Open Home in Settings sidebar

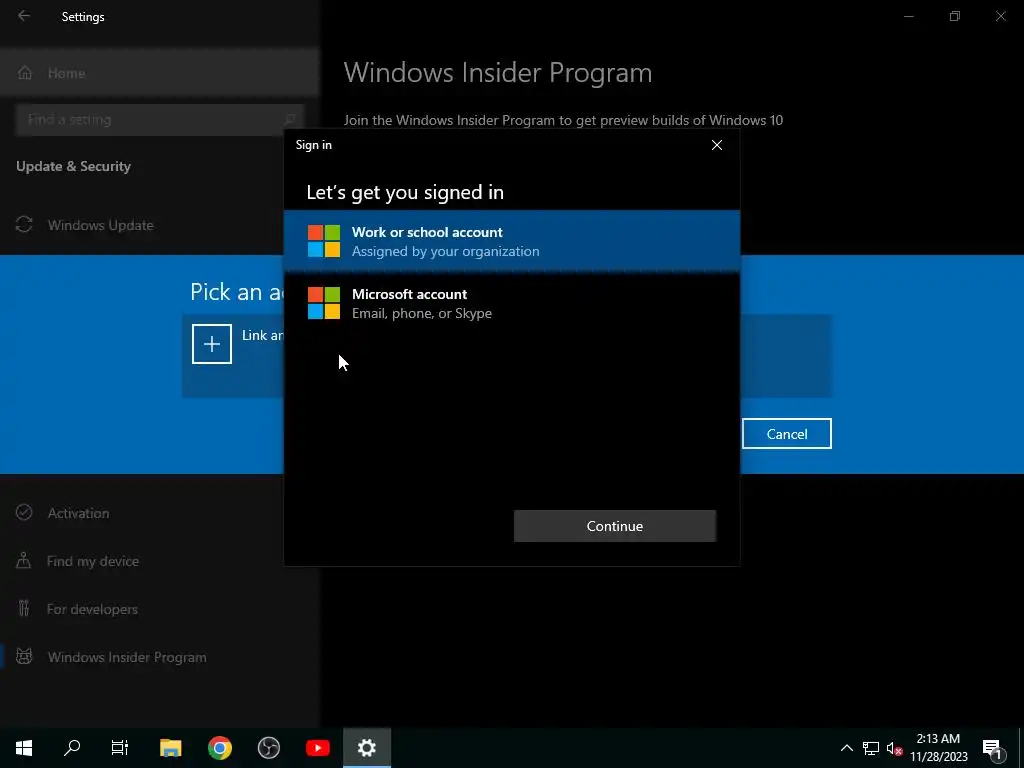click(x=159, y=73)
